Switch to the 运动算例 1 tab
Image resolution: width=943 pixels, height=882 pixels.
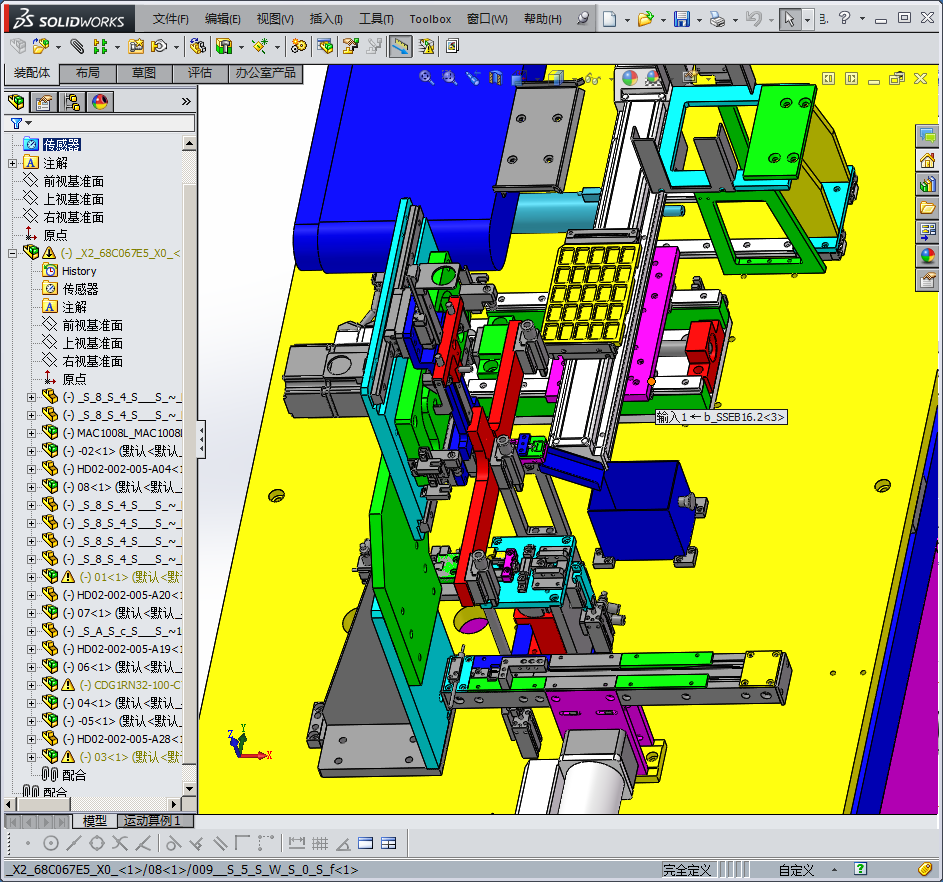tap(152, 820)
